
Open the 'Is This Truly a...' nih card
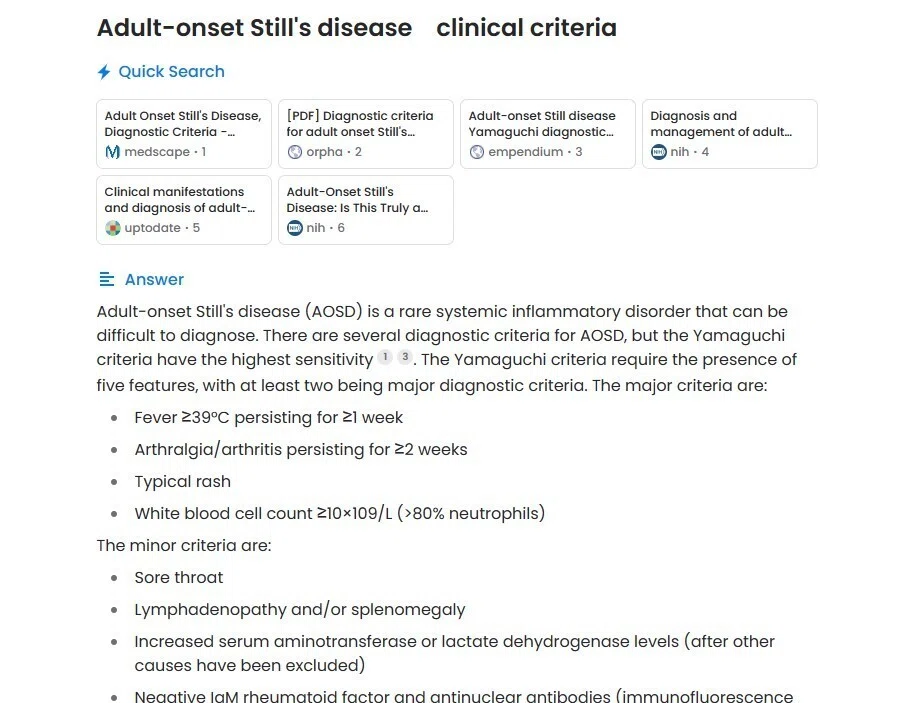coord(366,210)
